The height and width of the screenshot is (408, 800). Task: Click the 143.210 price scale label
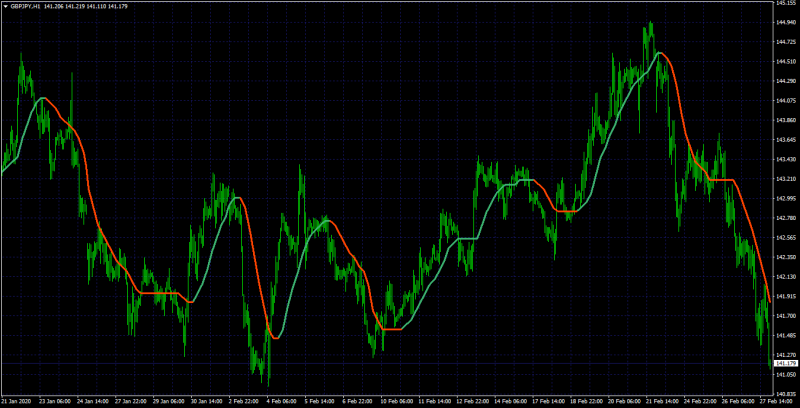[786, 179]
